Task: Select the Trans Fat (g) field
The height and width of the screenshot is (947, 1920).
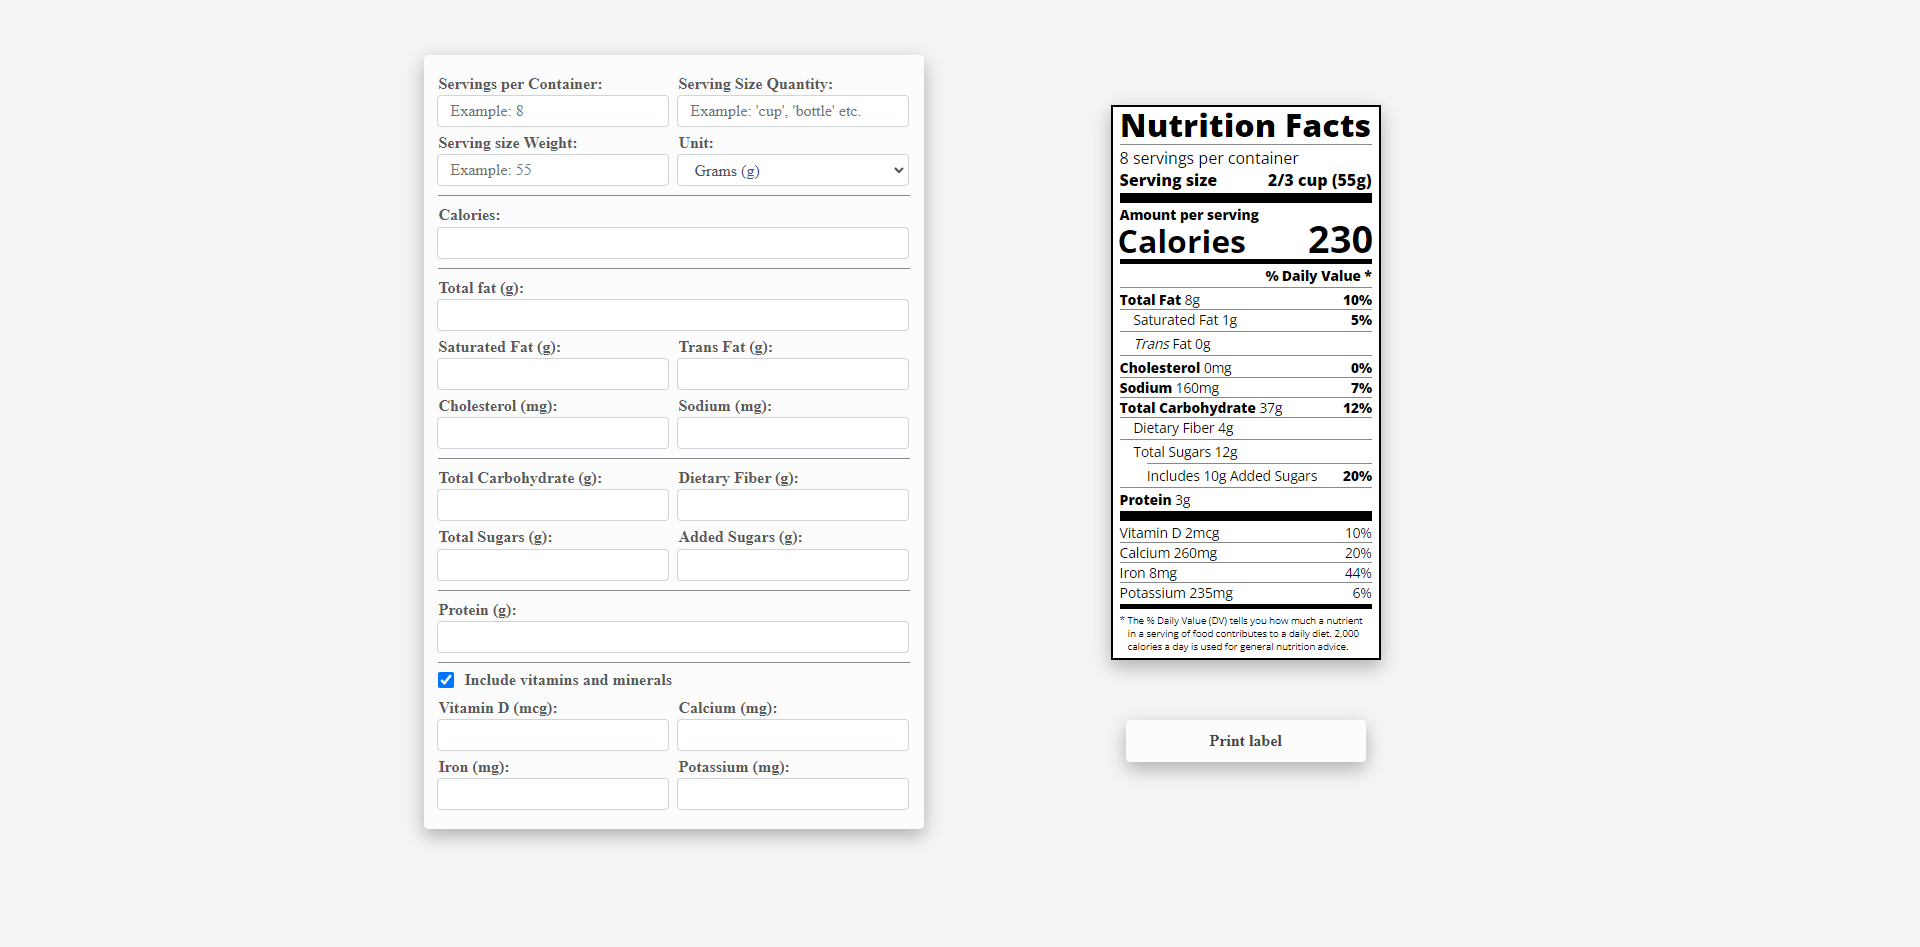Action: tap(793, 374)
